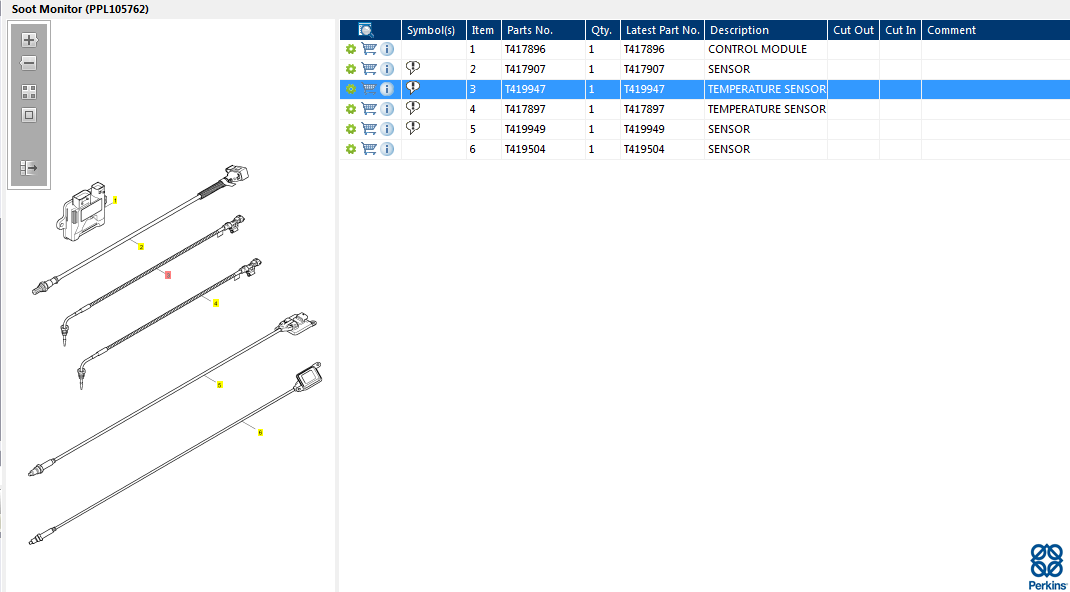The width and height of the screenshot is (1070, 592).
Task: Click the green gear for T417896
Action: (351, 49)
